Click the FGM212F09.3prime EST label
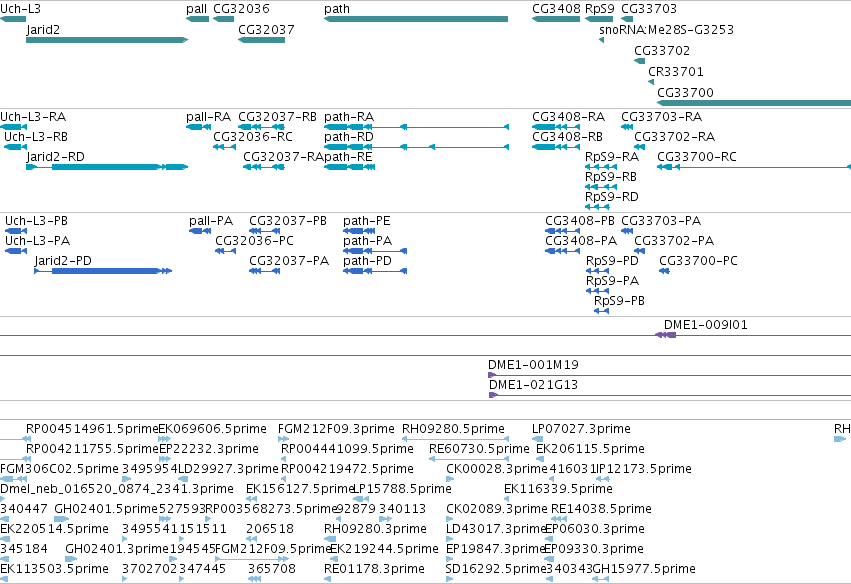 (x=336, y=429)
